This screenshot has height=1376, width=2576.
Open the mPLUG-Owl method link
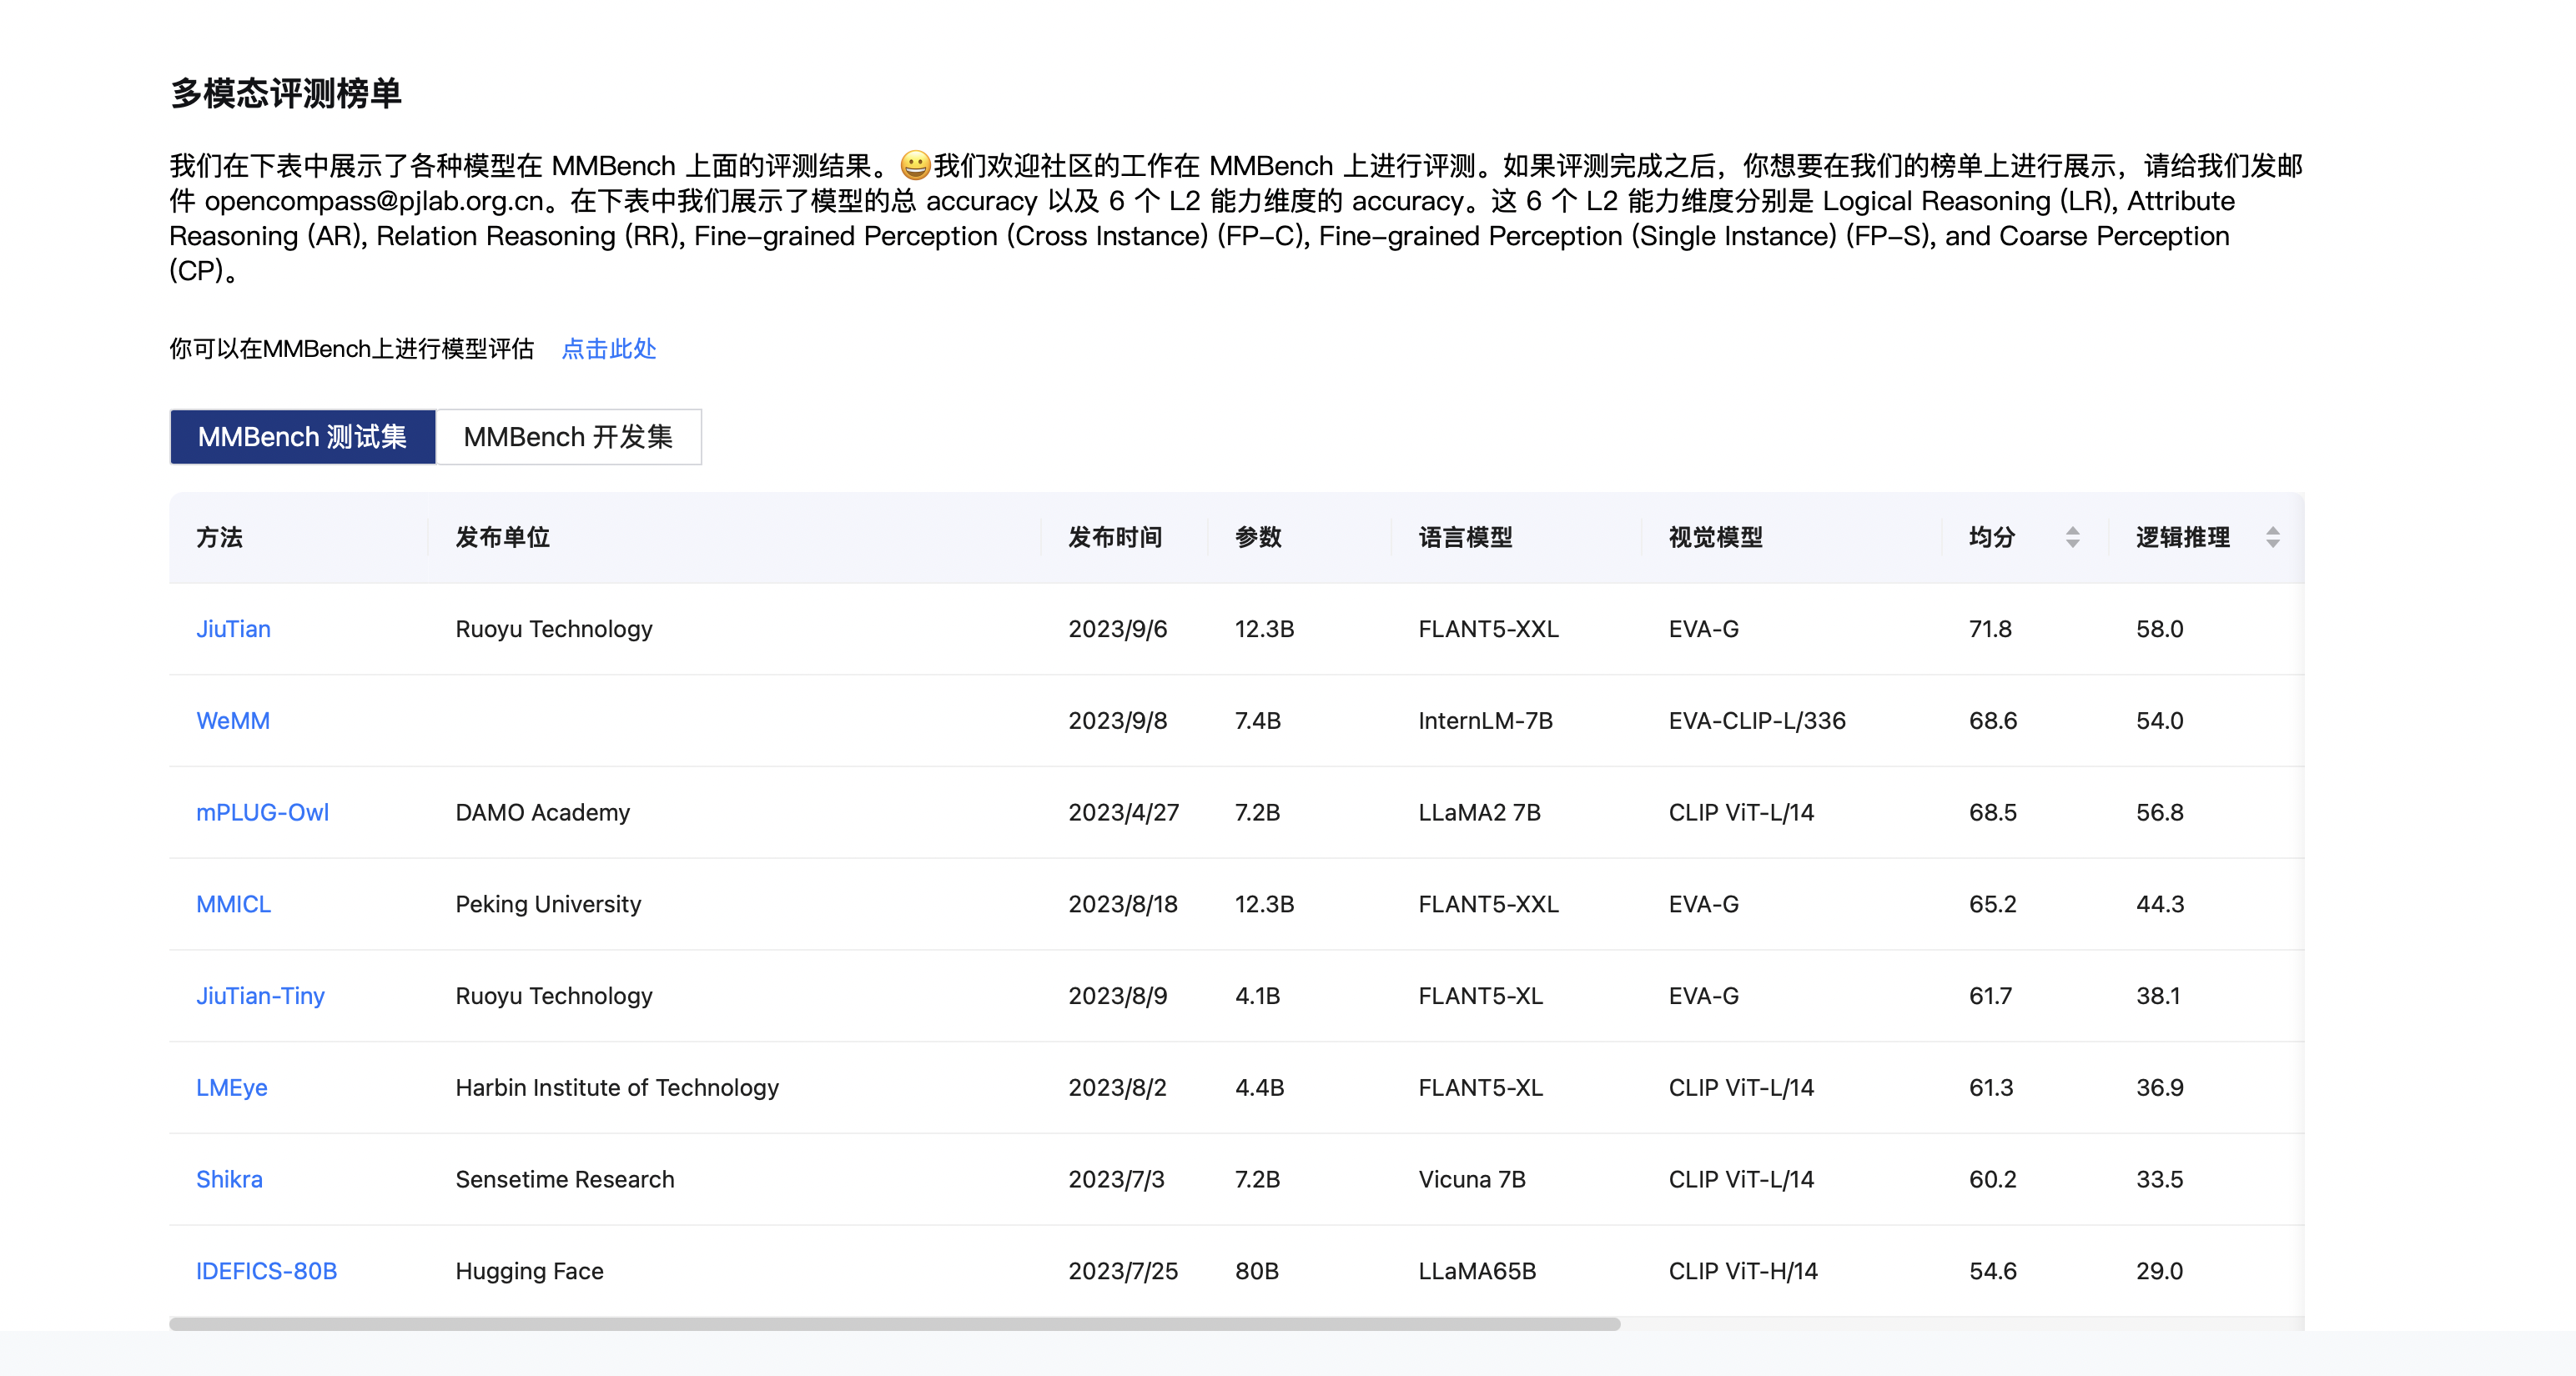[262, 812]
